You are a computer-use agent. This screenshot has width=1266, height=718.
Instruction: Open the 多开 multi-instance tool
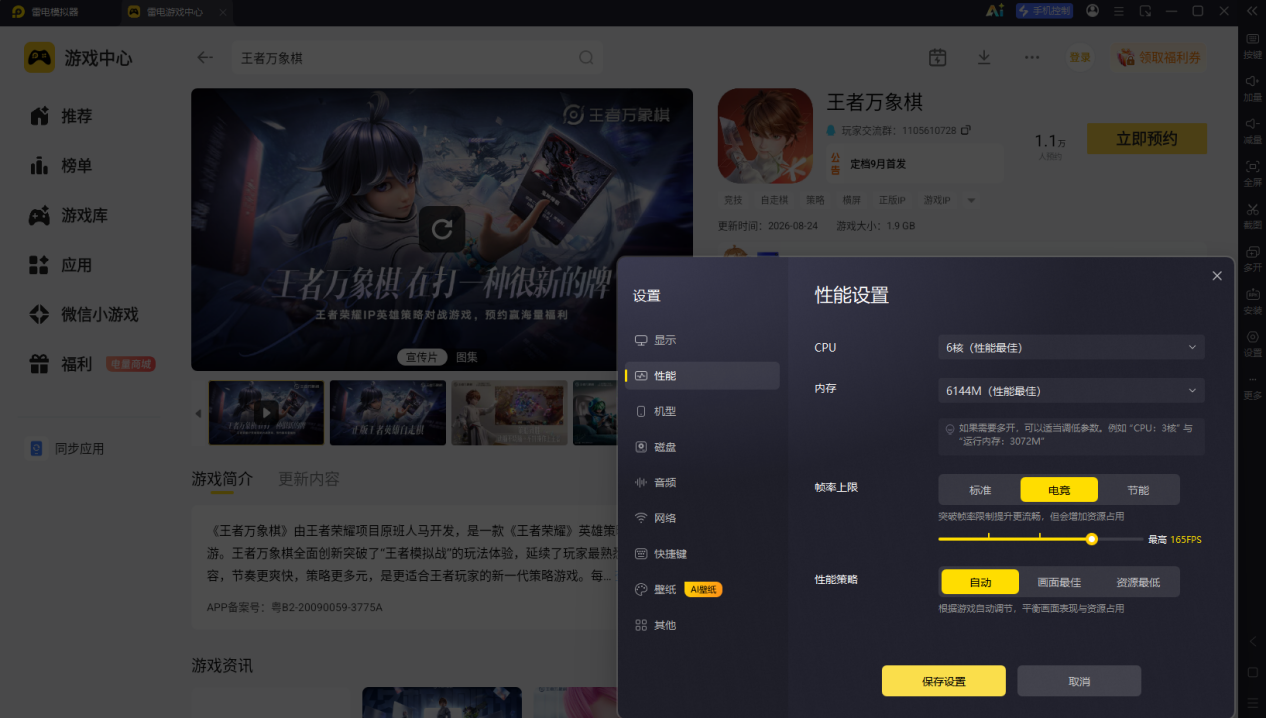click(1252, 259)
